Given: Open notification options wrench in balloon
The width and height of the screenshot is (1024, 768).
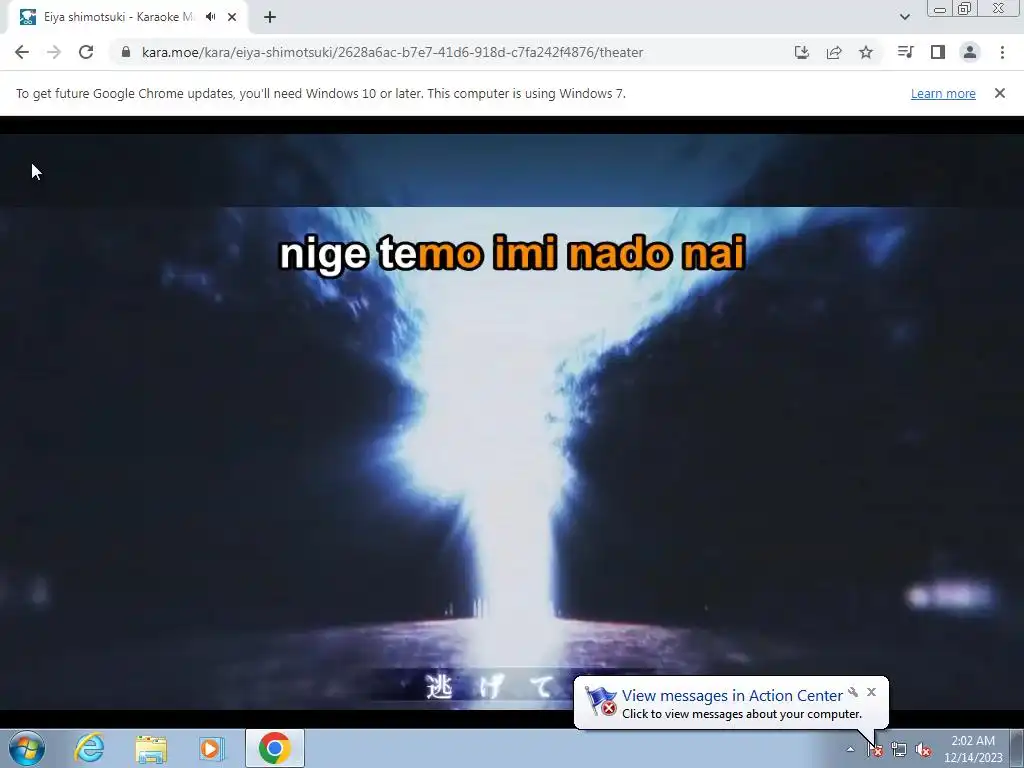Looking at the screenshot, I should [x=853, y=692].
